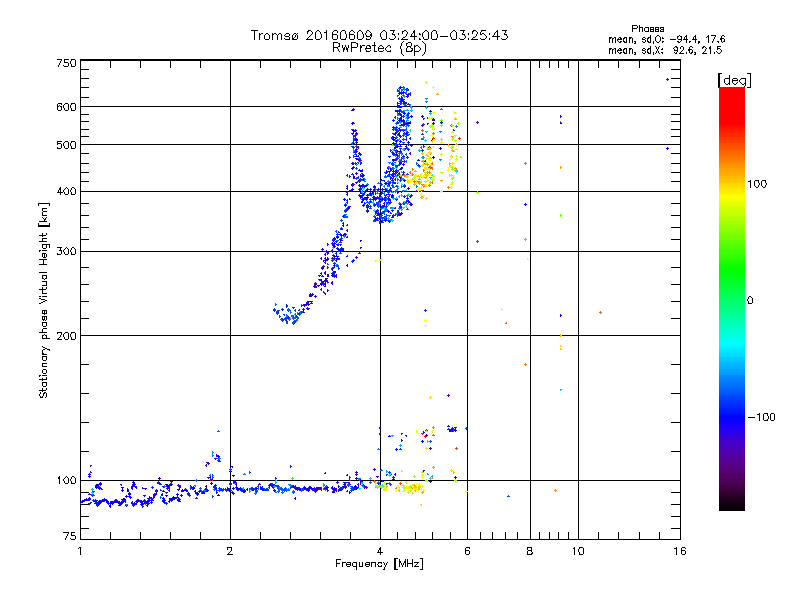The width and height of the screenshot is (800, 600).
Task: Click the y-axis label '600'
Action: [x=67, y=107]
